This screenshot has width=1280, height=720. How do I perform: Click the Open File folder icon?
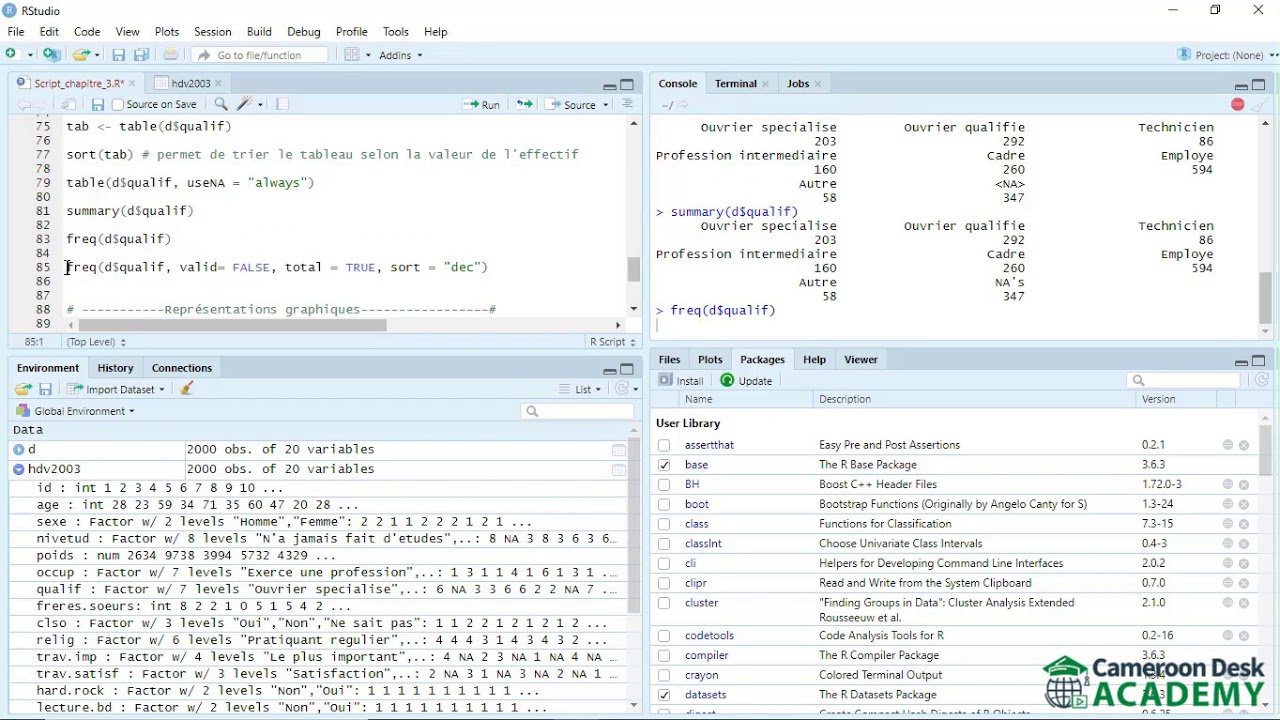click(x=81, y=55)
